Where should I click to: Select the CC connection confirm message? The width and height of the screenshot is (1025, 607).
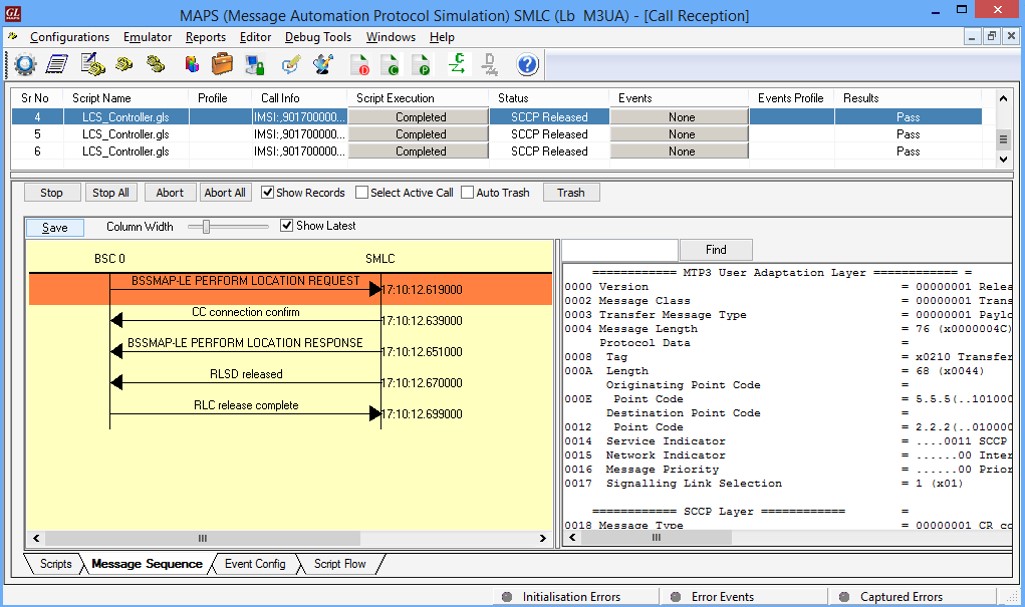click(x=245, y=312)
